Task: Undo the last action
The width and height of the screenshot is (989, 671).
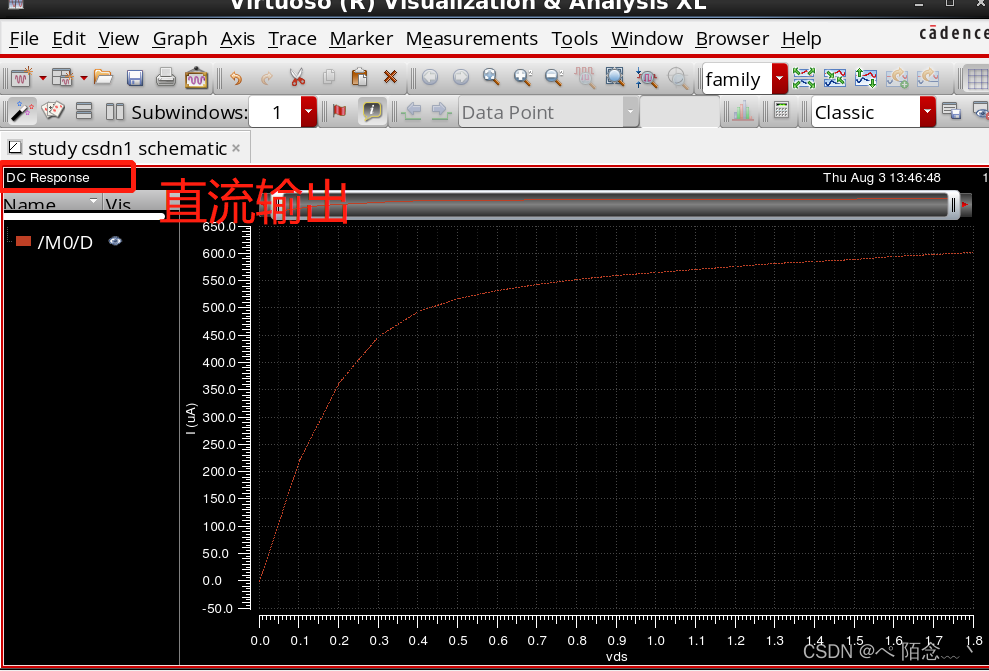Action: 236,78
